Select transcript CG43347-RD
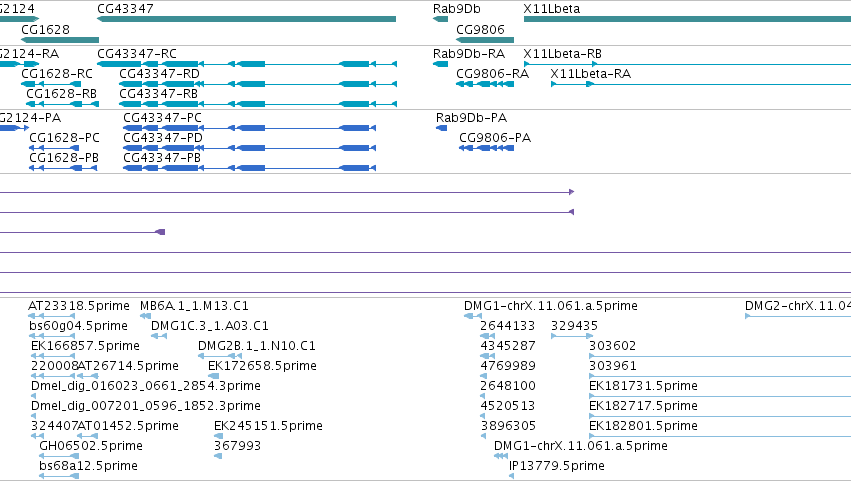Image resolution: width=851 pixels, height=481 pixels. (258, 84)
